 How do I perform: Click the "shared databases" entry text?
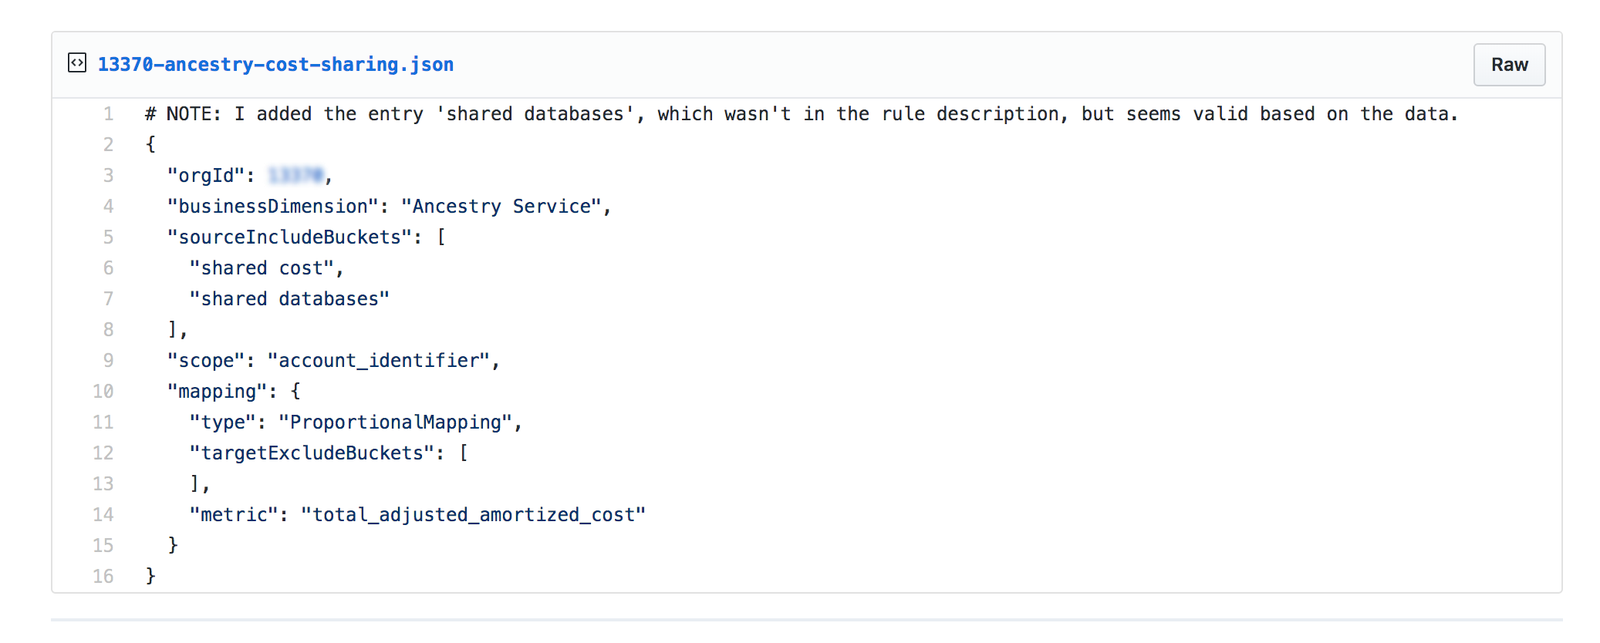coord(289,299)
